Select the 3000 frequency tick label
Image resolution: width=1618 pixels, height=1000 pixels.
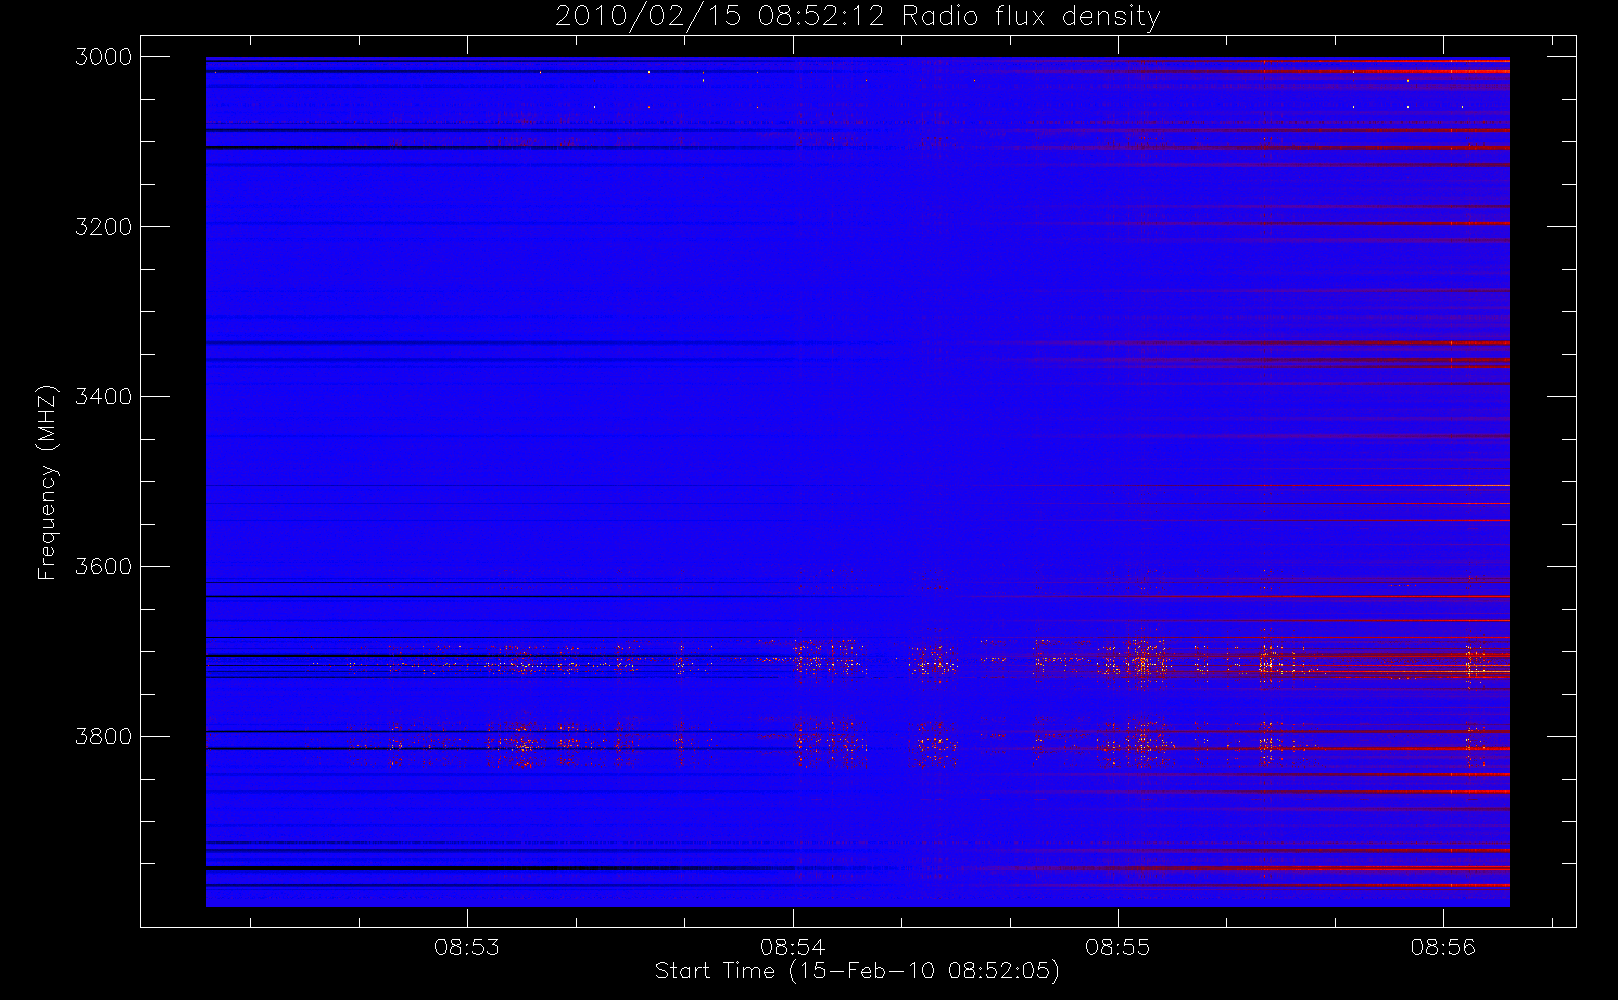(104, 57)
